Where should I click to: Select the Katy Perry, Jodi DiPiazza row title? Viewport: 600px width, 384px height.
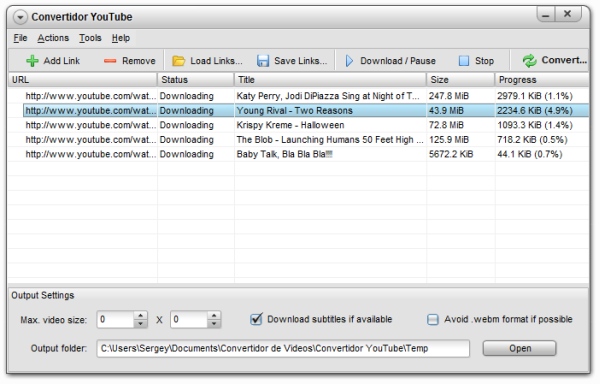[x=328, y=96]
